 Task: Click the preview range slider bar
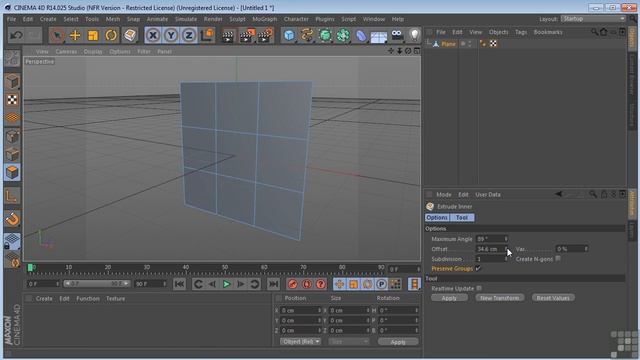[x=97, y=284]
